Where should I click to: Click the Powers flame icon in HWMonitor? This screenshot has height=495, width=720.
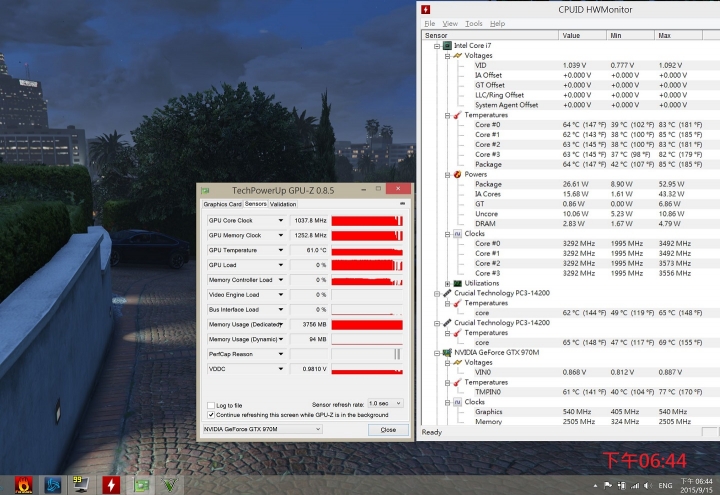click(x=457, y=174)
